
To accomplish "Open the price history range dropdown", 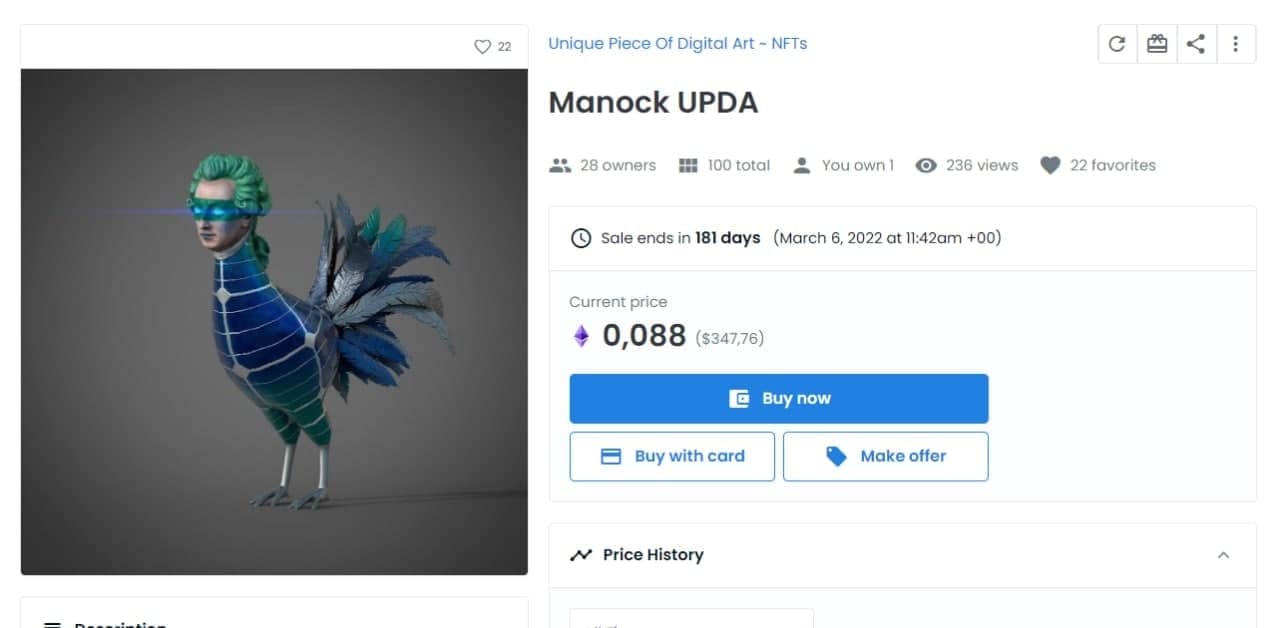I will tap(691, 620).
